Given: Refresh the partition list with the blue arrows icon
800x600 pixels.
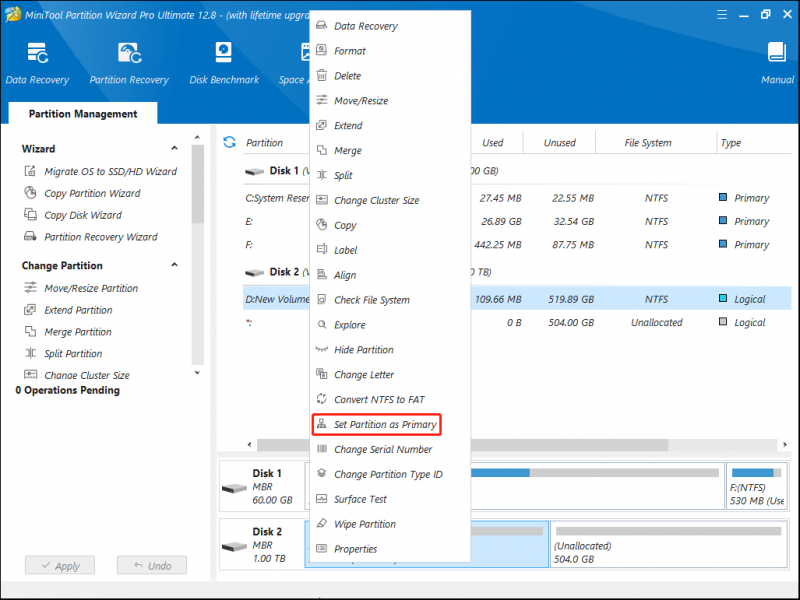Looking at the screenshot, I should click(x=230, y=142).
